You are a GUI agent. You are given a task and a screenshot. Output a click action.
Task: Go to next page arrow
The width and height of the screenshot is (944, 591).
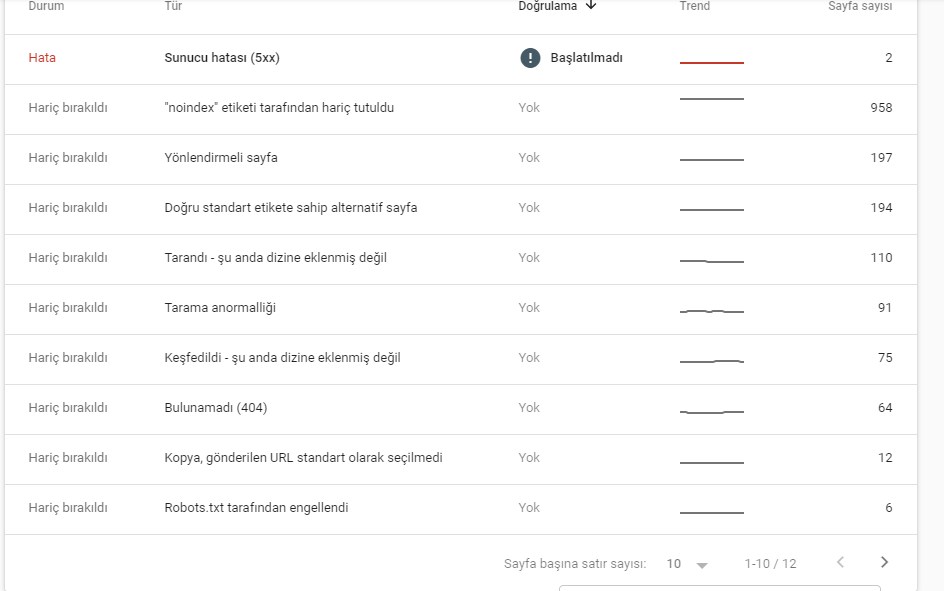click(884, 562)
